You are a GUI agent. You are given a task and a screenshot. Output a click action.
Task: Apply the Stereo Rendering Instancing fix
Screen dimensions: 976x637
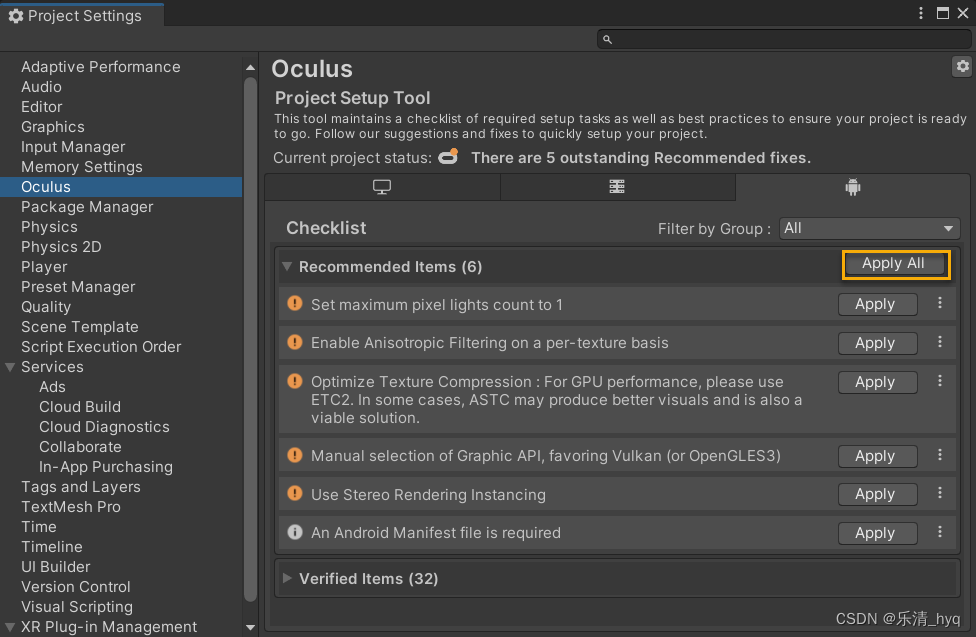(x=877, y=494)
